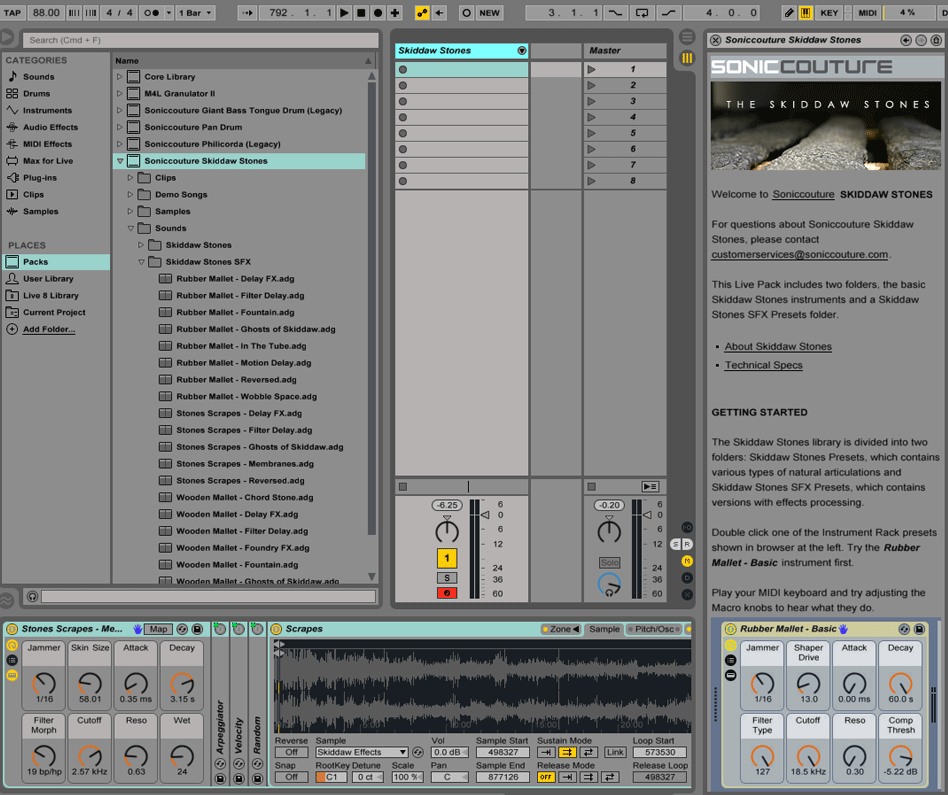
Task: Open the Audio Effects category
Action: [x=50, y=128]
